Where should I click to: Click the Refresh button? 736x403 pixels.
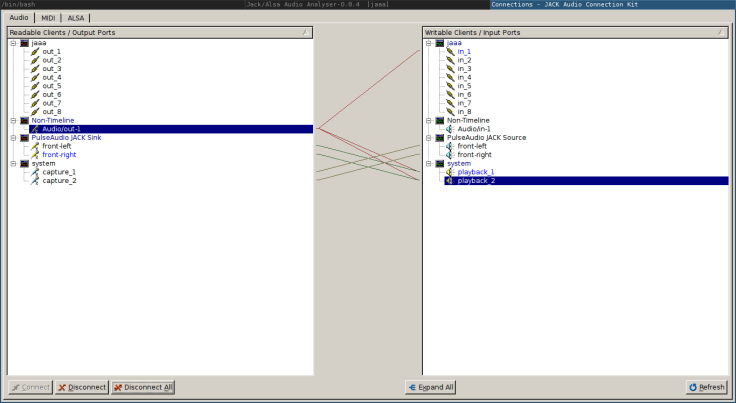[x=707, y=387]
